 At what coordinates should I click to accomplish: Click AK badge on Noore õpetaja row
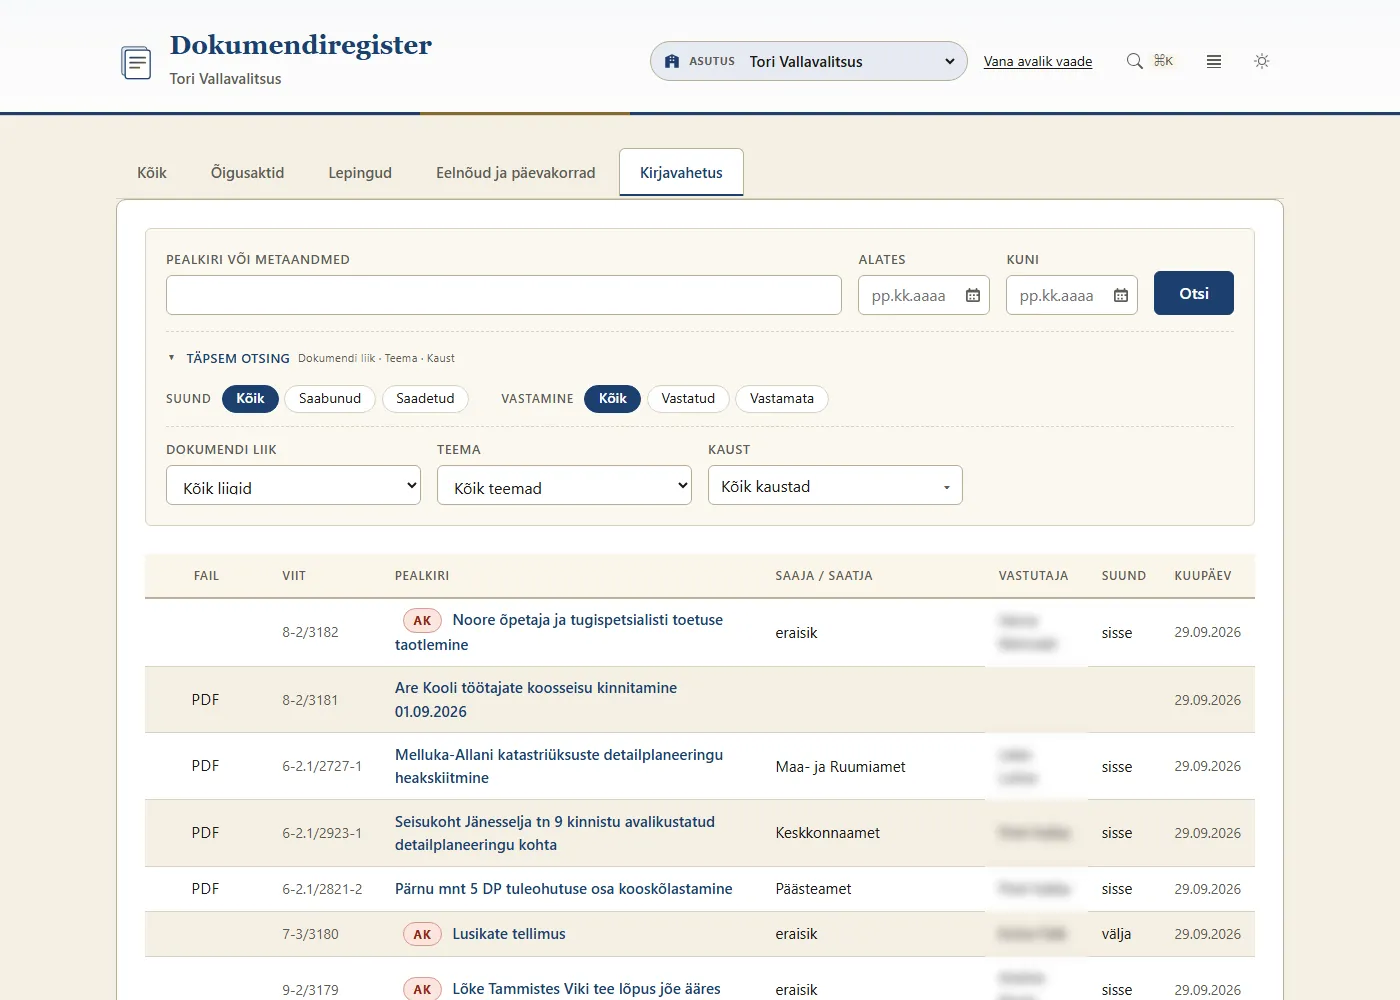point(422,620)
